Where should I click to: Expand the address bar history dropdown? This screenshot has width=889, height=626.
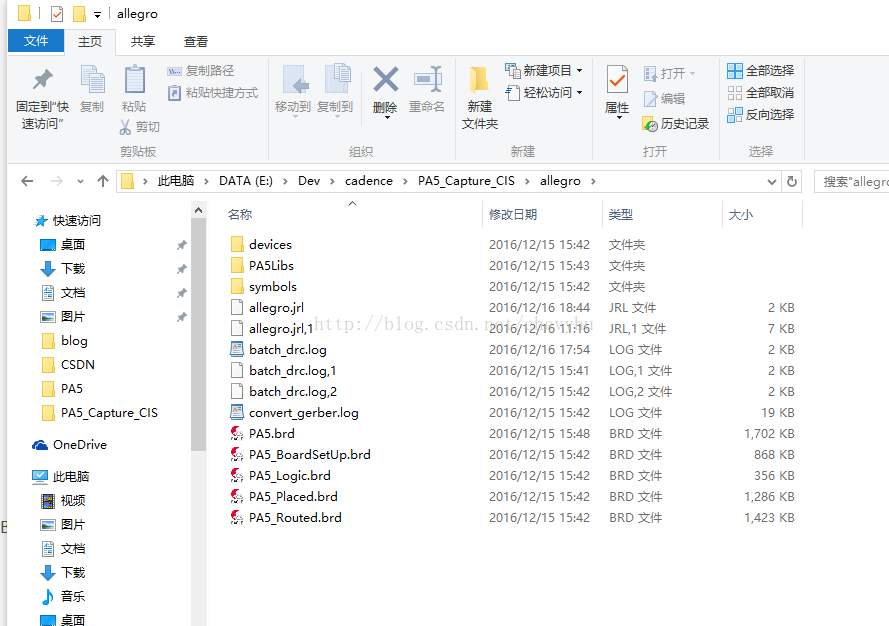pyautogui.click(x=771, y=182)
